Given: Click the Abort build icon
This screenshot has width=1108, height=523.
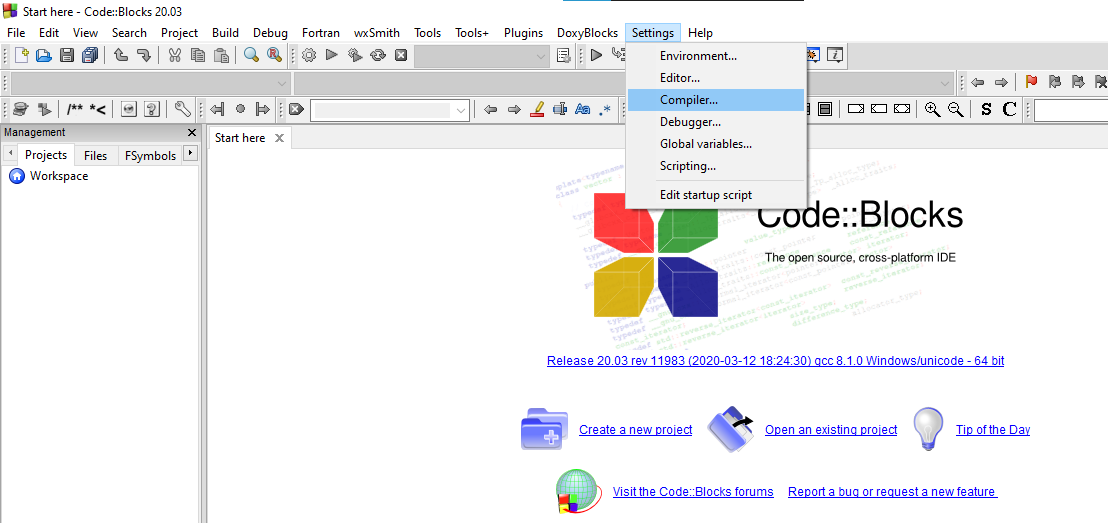Looking at the screenshot, I should tap(401, 55).
